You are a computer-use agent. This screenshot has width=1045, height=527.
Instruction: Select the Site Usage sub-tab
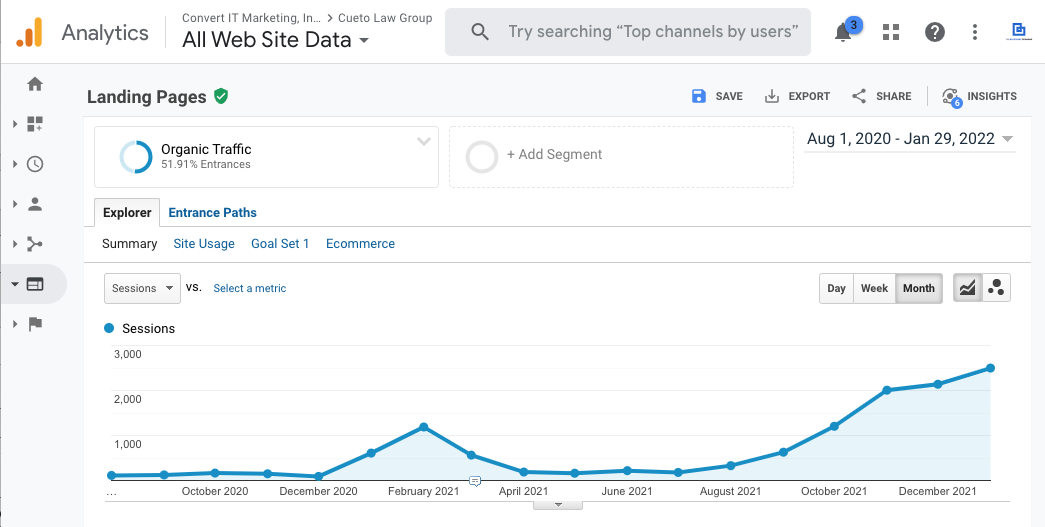(x=204, y=244)
